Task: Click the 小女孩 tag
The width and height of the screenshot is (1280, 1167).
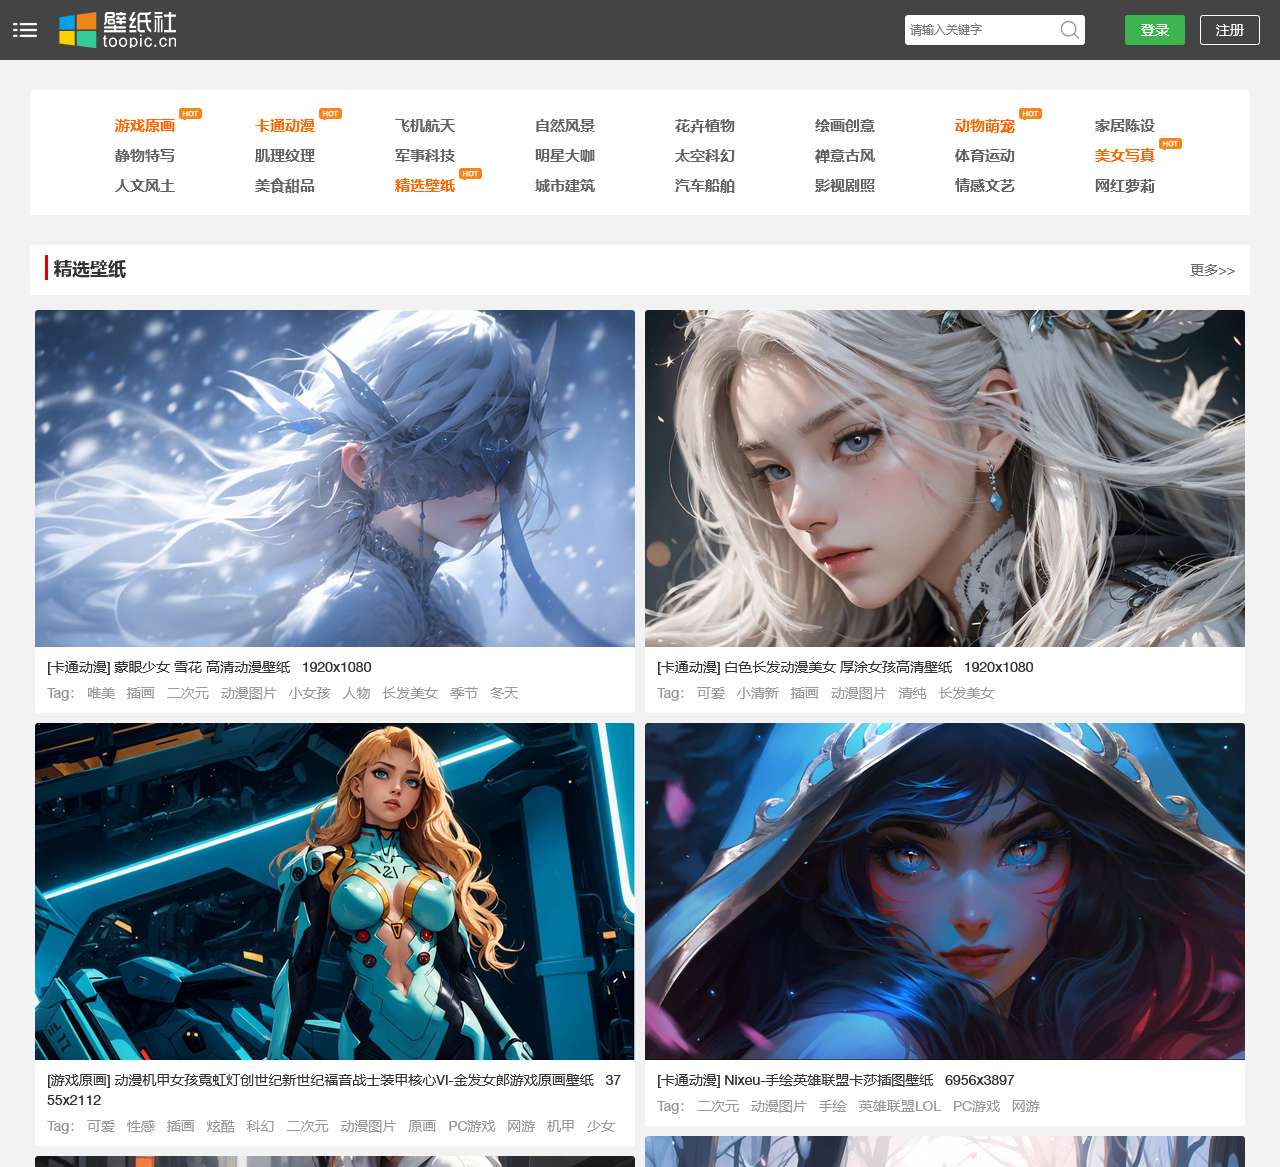Action: [309, 693]
